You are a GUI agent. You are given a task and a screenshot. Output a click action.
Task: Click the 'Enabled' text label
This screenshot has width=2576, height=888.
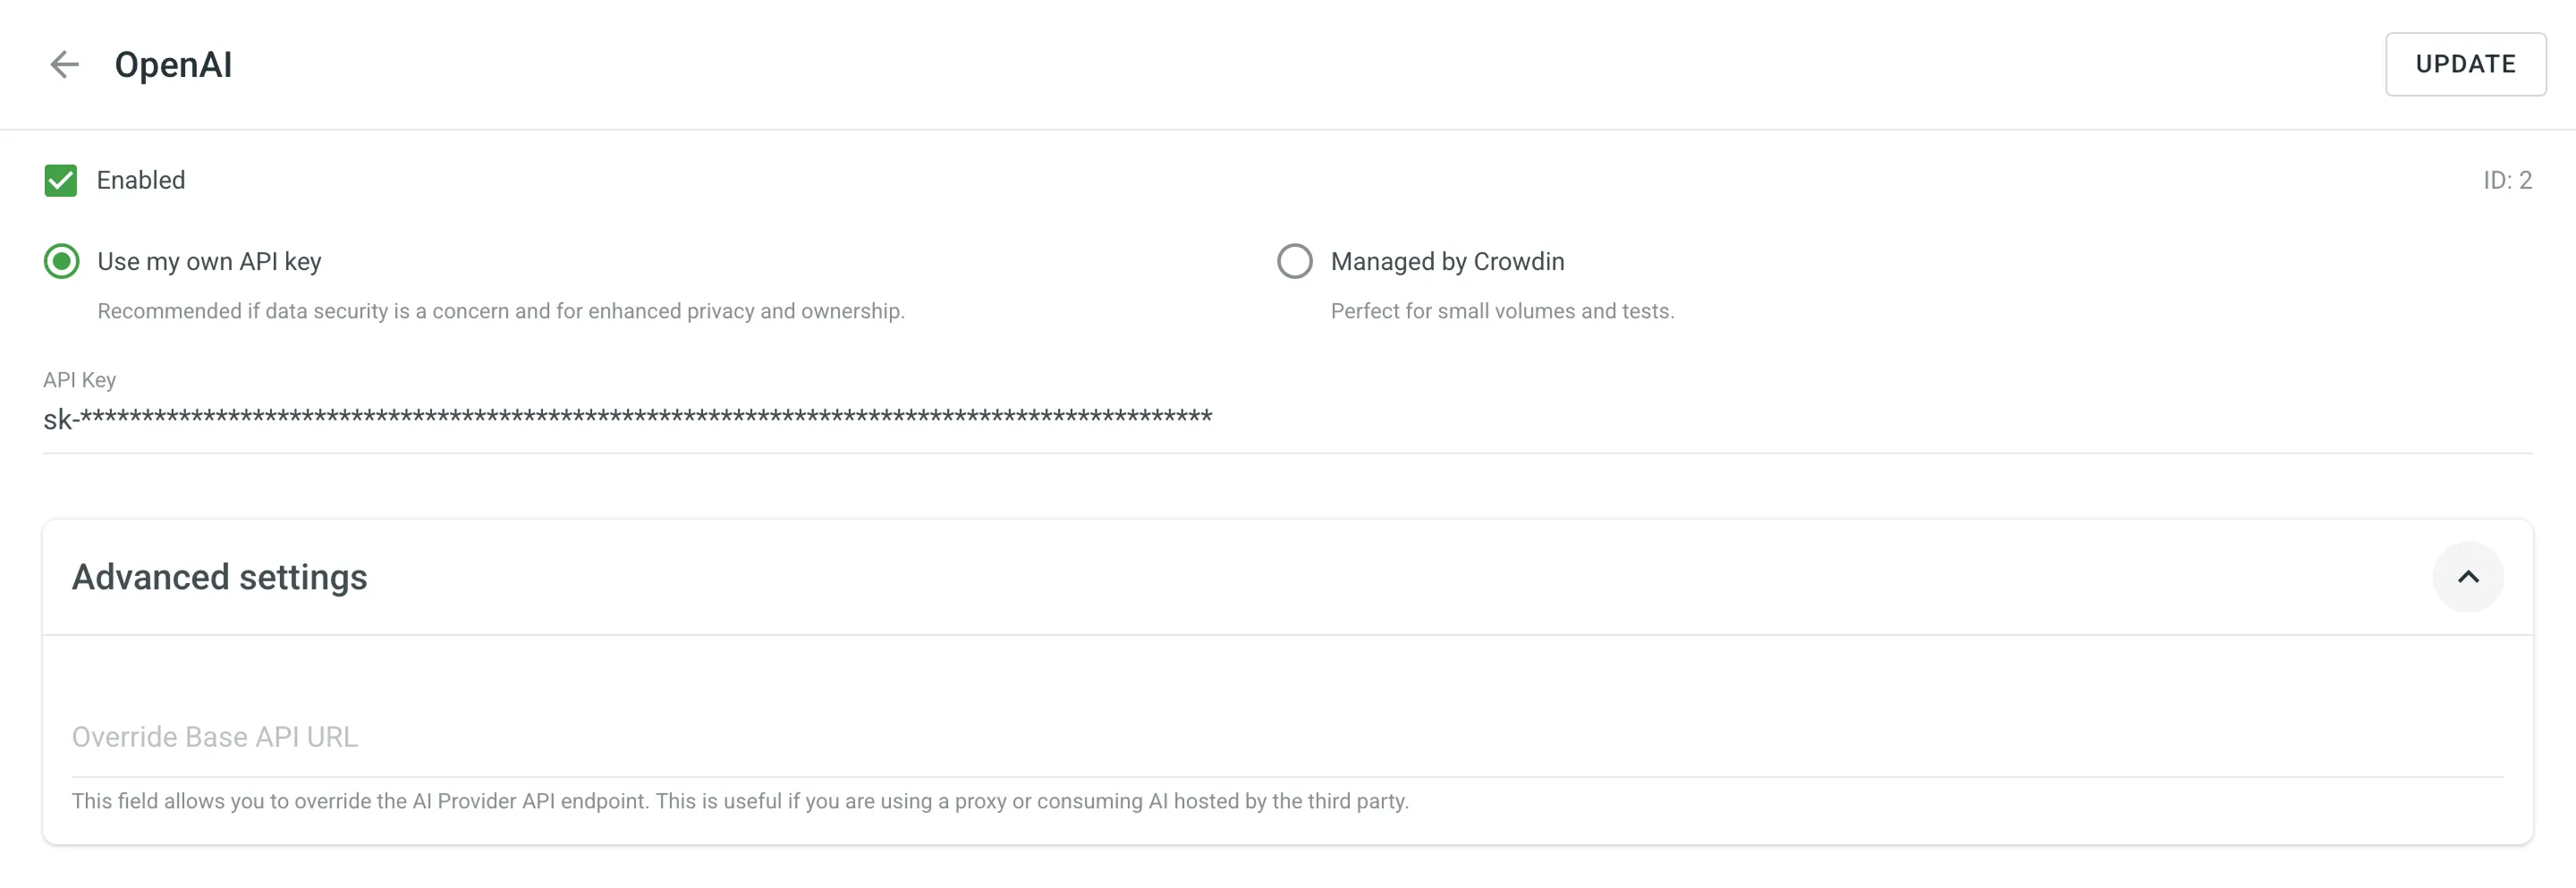(x=141, y=181)
